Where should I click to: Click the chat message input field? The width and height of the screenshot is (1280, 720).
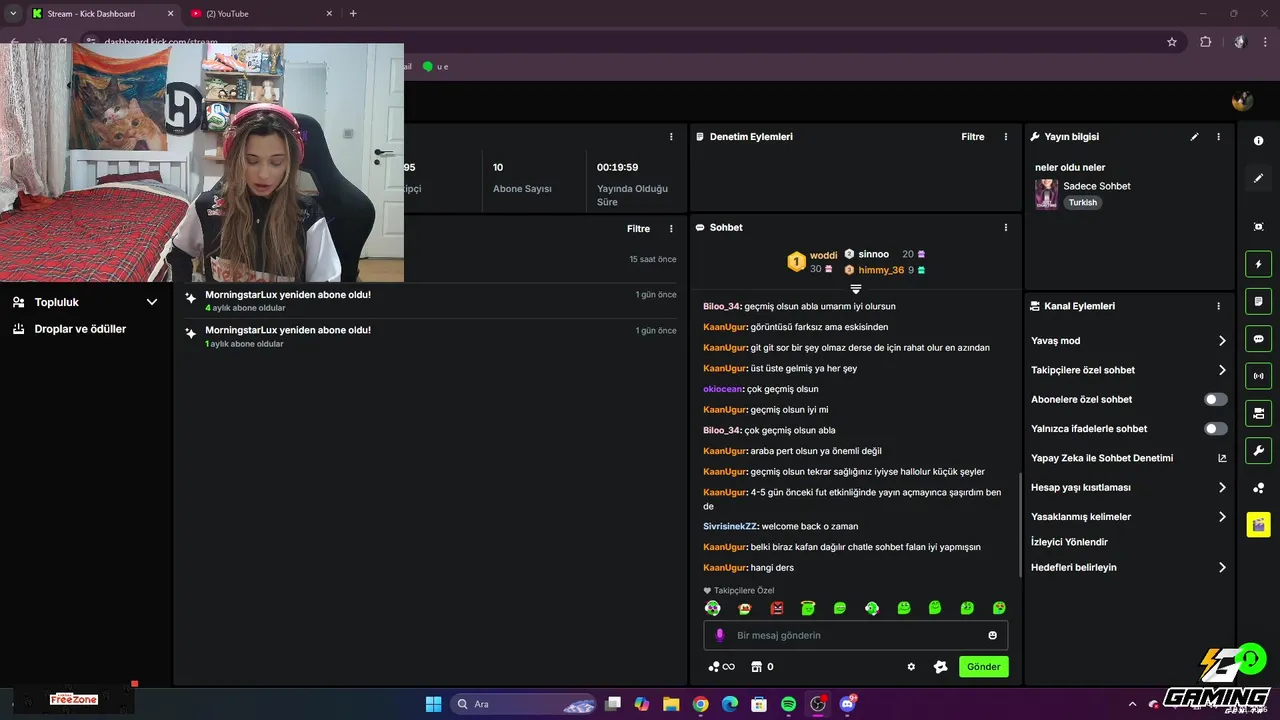click(855, 635)
